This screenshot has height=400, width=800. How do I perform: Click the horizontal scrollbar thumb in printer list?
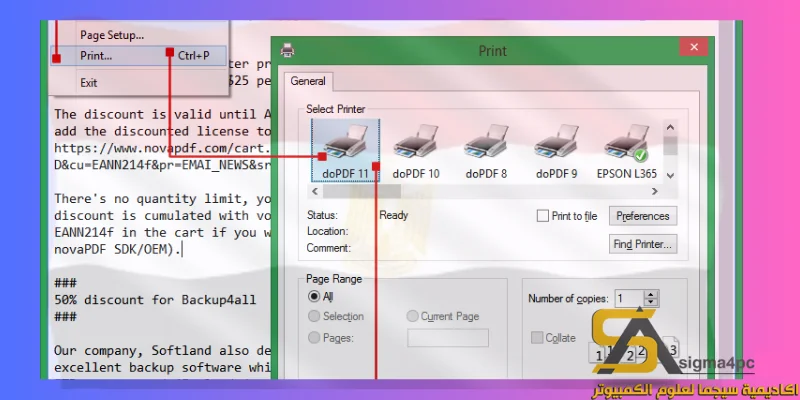pos(362,191)
